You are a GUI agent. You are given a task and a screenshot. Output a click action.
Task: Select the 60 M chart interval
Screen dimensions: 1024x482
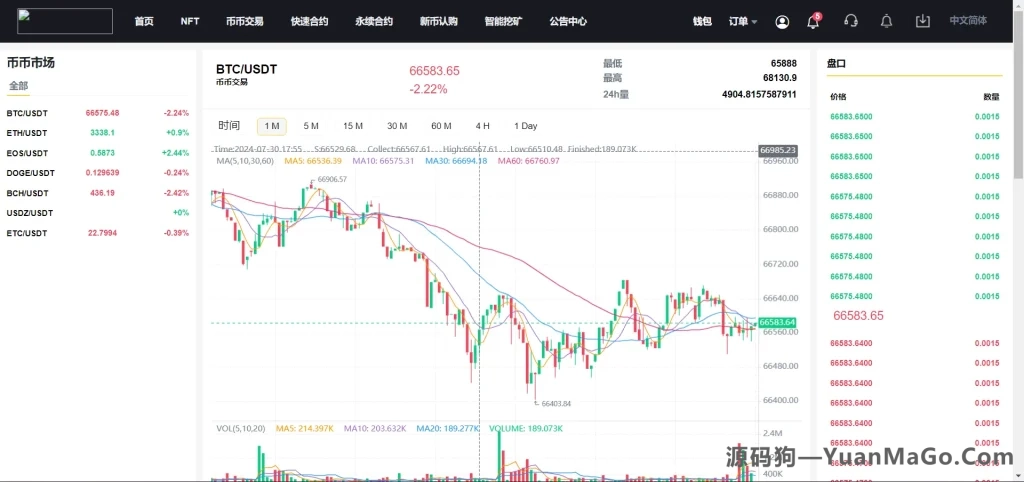[441, 126]
